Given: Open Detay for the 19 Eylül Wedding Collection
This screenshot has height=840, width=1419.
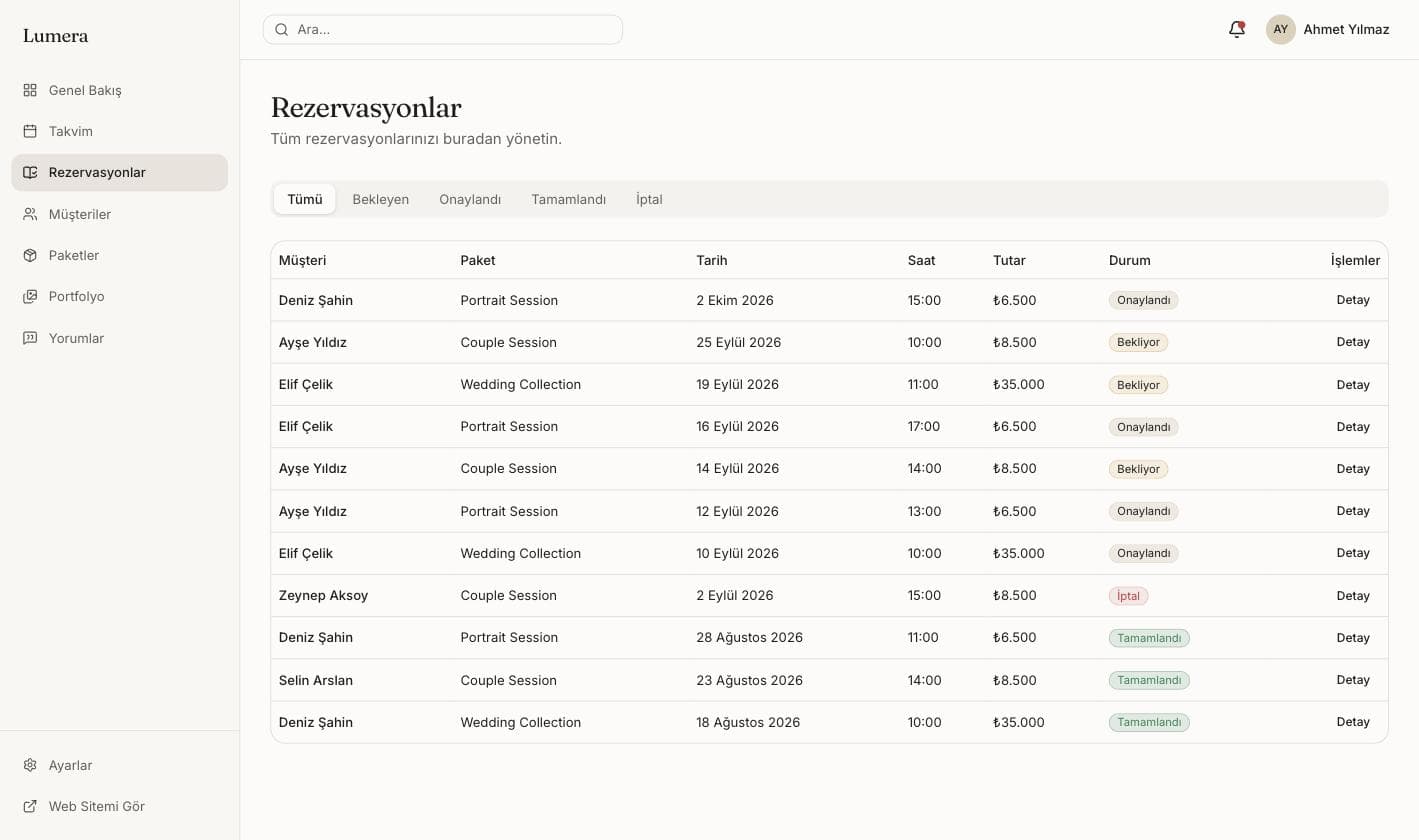Looking at the screenshot, I should (x=1353, y=384).
